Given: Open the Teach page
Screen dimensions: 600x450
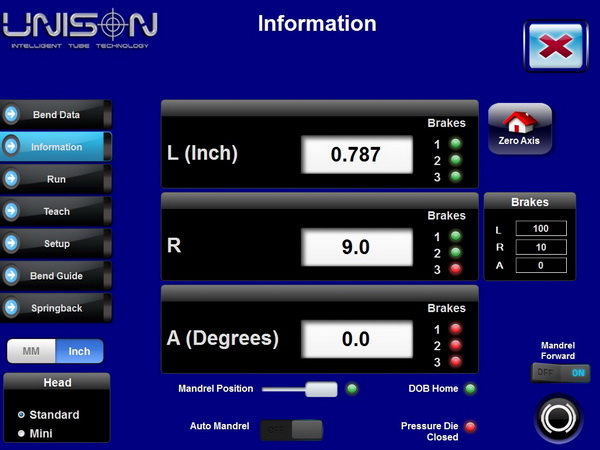Looking at the screenshot, I should click(x=56, y=211).
